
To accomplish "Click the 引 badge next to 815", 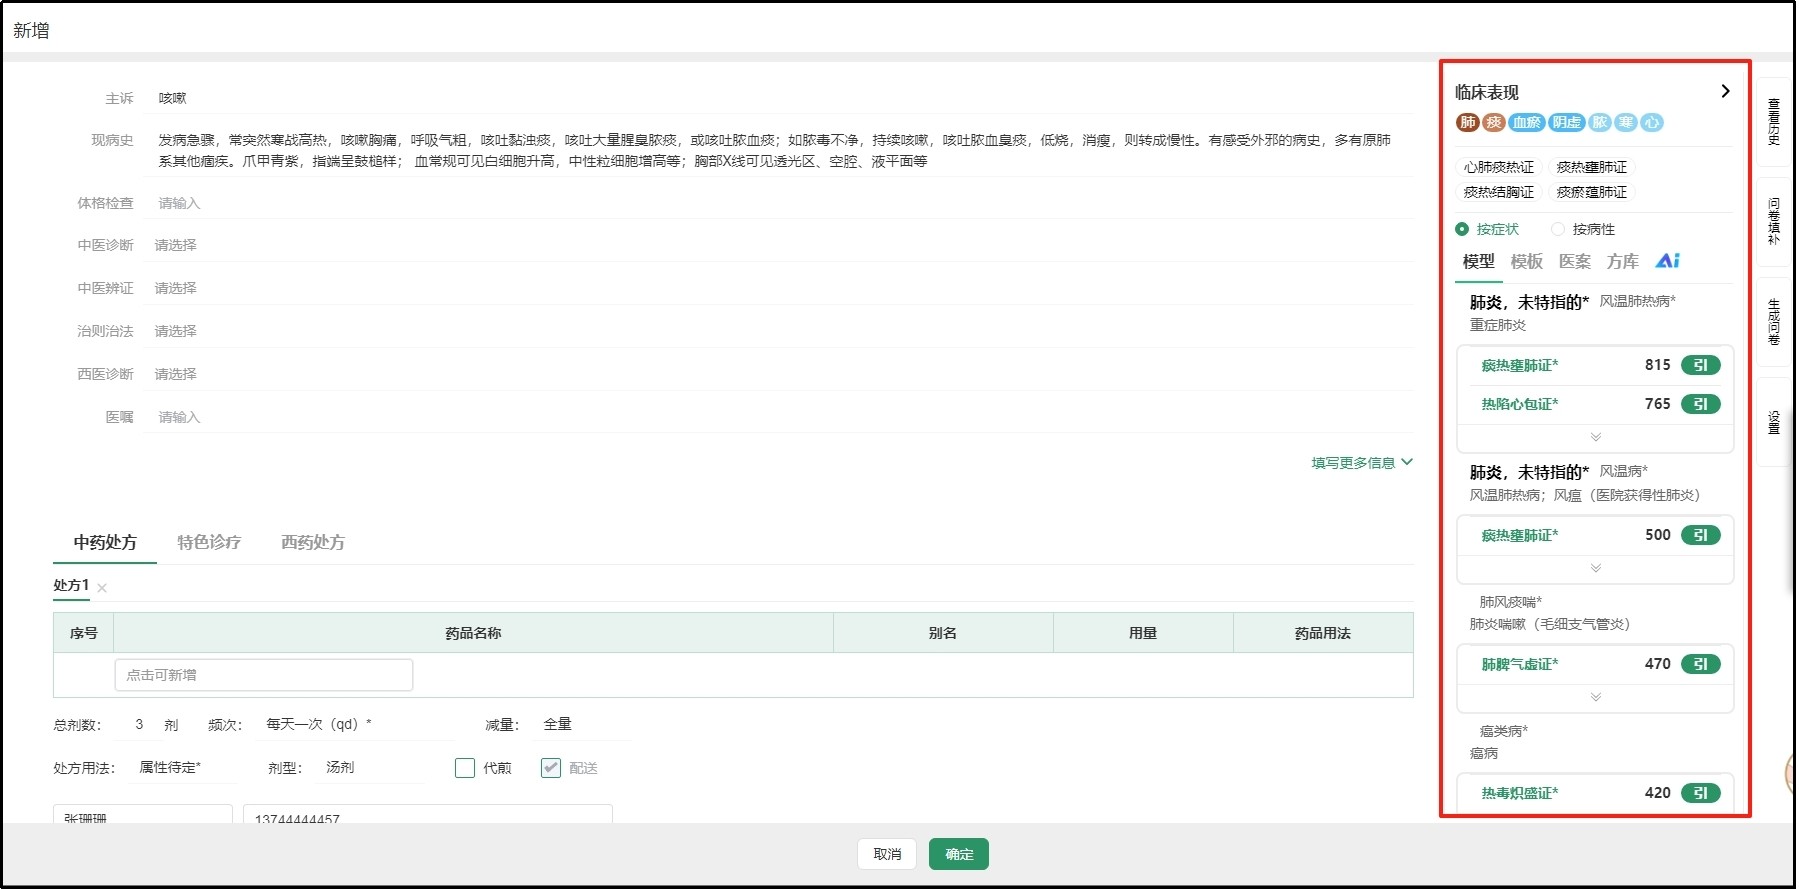I will [x=1700, y=365].
